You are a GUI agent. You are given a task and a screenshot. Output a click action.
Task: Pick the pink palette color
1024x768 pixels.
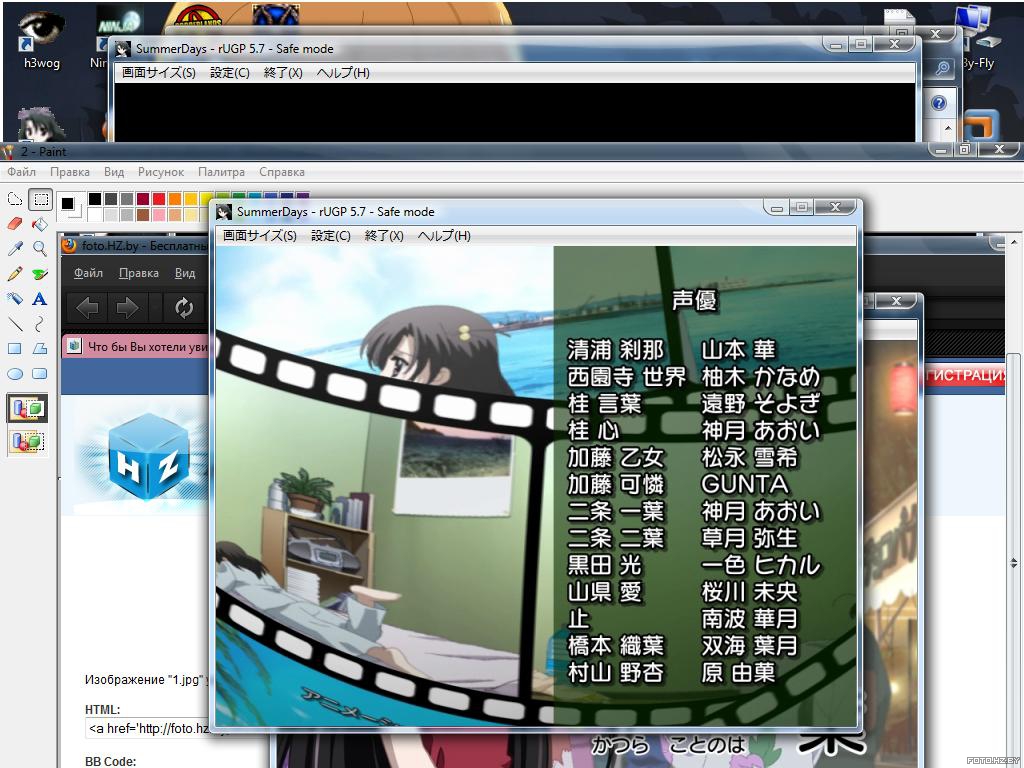point(159,214)
